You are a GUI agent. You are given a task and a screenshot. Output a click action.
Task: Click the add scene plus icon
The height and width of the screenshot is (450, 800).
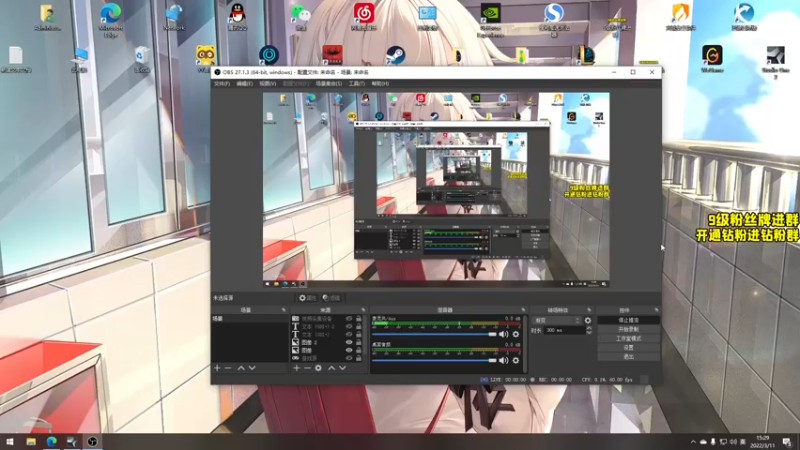point(217,368)
